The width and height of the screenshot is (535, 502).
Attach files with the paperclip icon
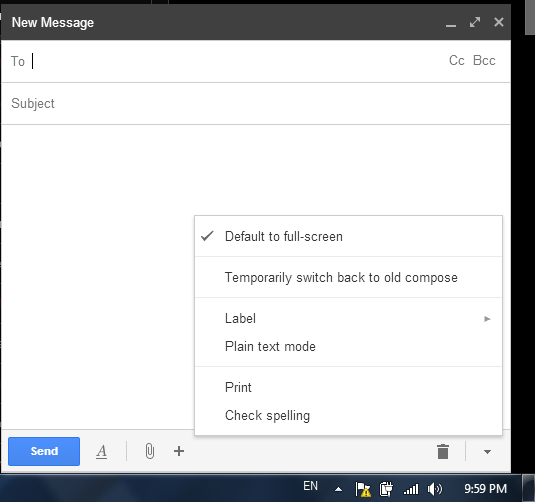(149, 451)
